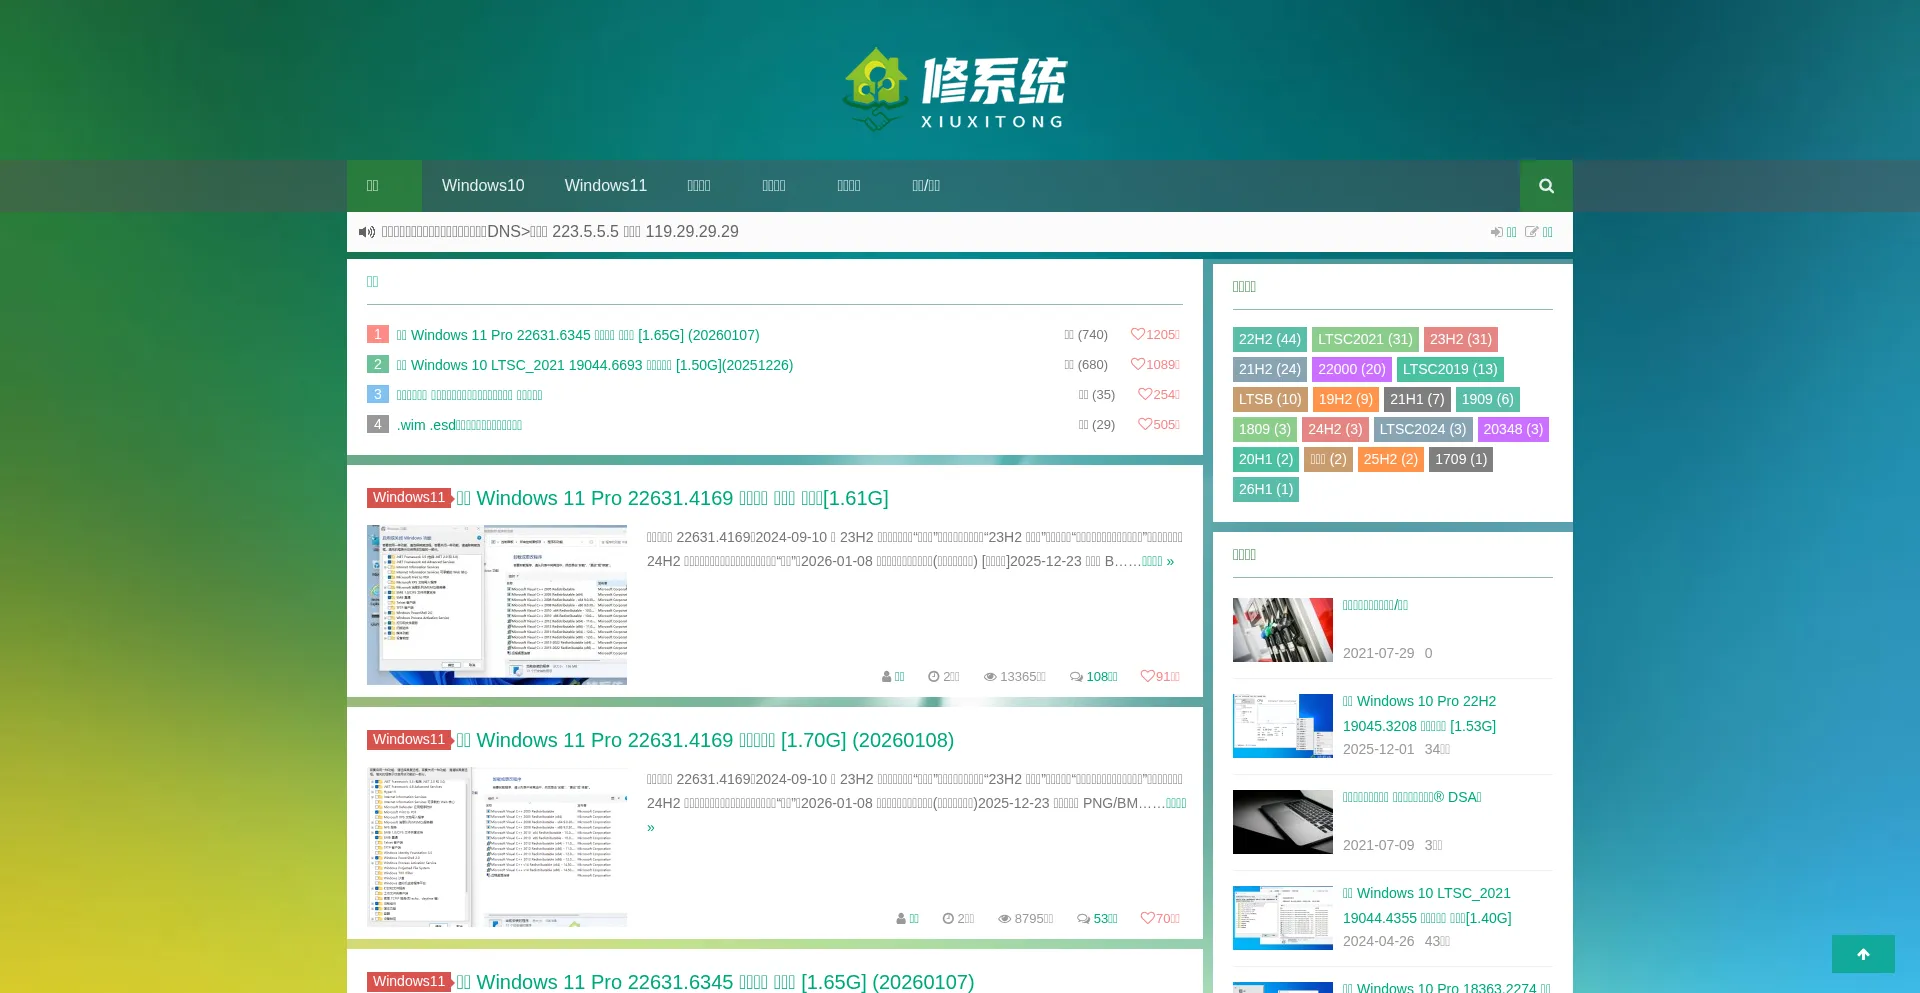Click the author user icon under the article
The width and height of the screenshot is (1920, 993).
(886, 677)
